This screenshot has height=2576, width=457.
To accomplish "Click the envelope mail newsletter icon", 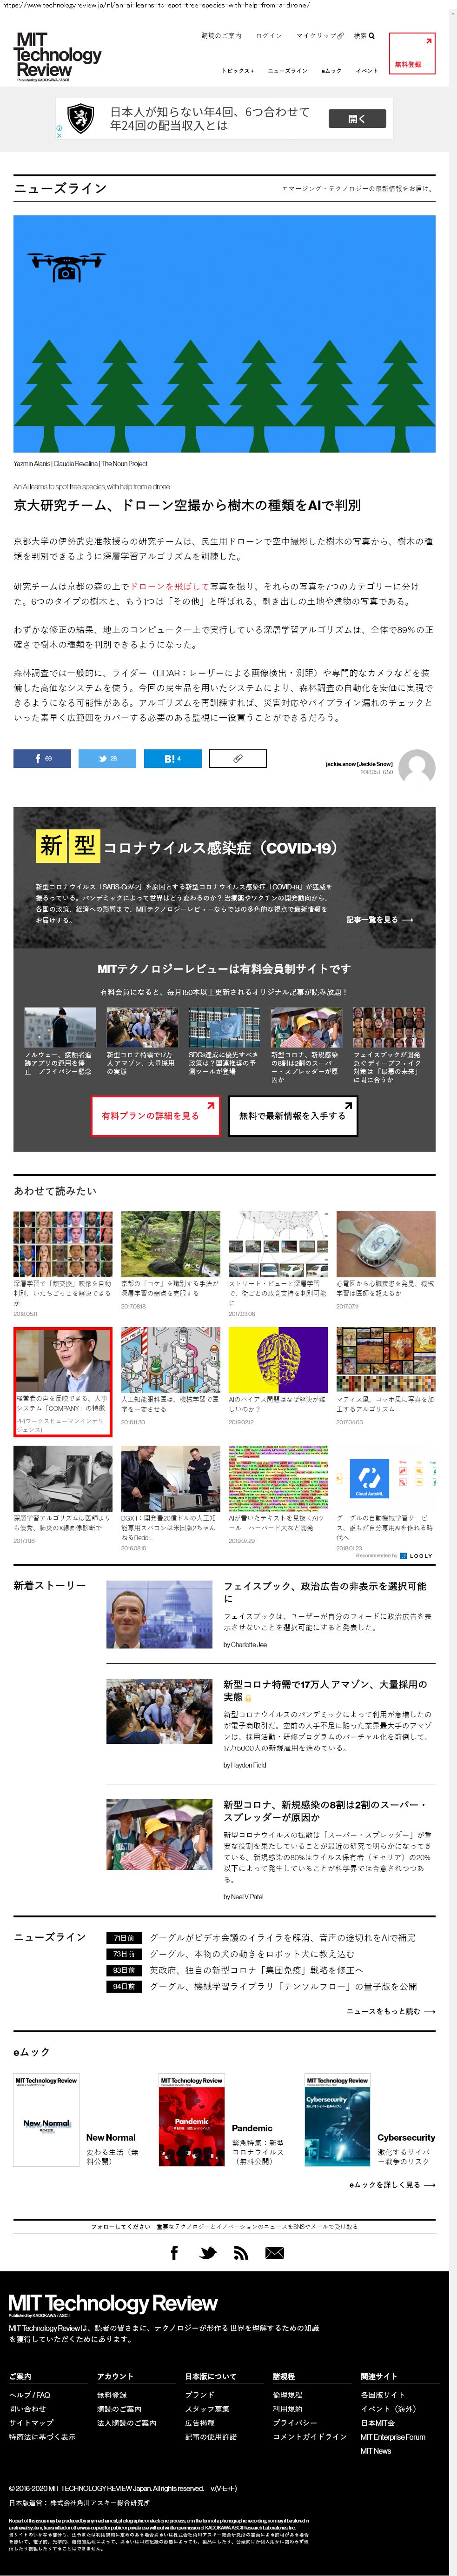I will 274,2252.
